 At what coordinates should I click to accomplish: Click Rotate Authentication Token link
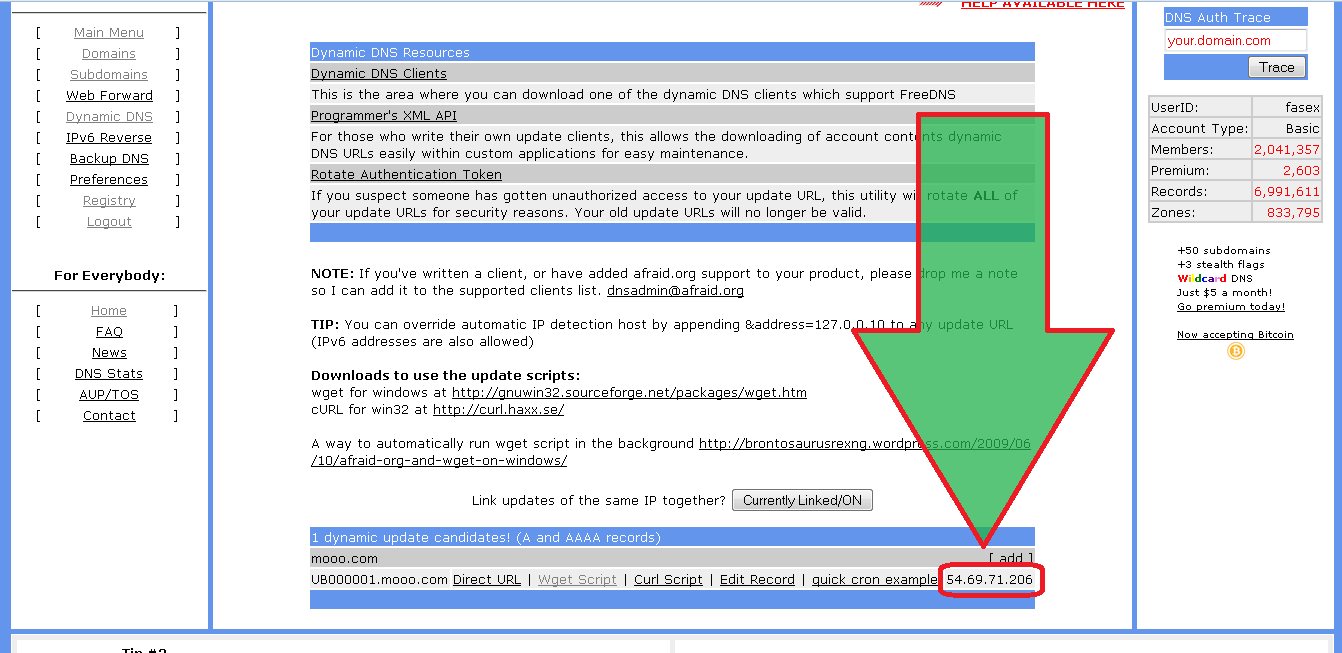point(406,175)
